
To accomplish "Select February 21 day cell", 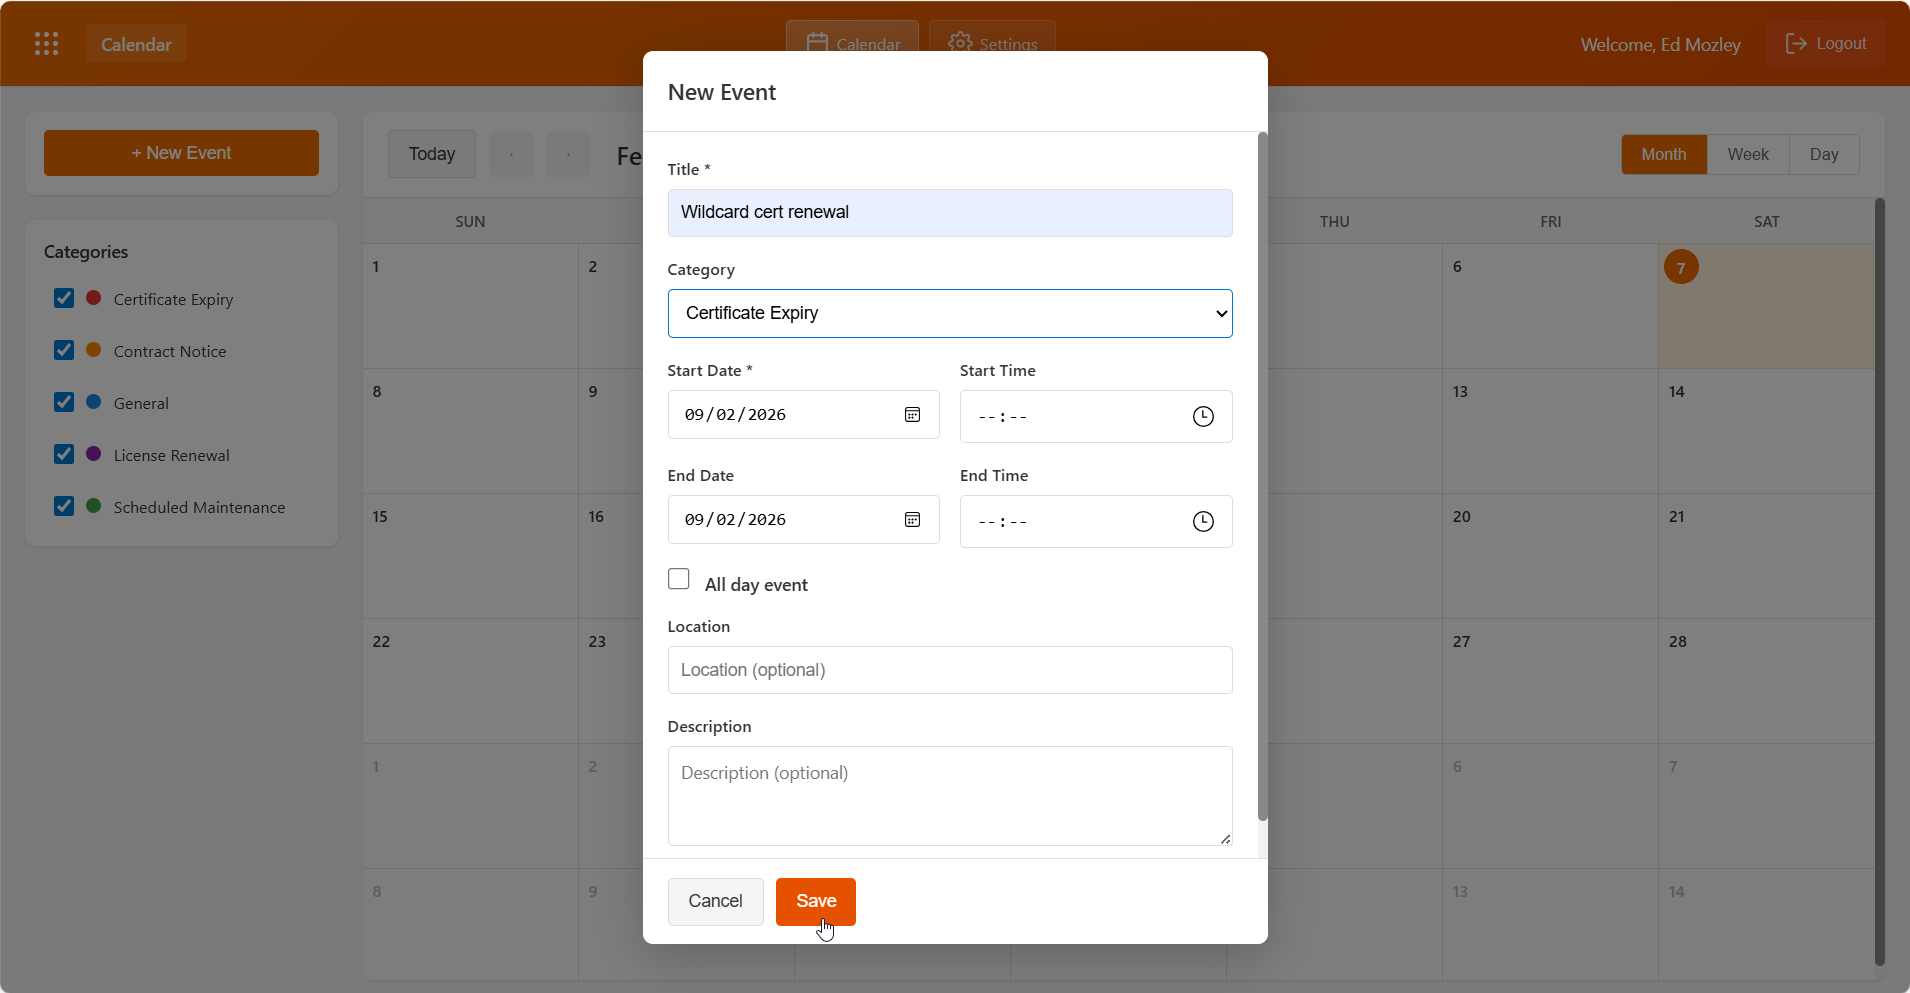I will (1766, 556).
